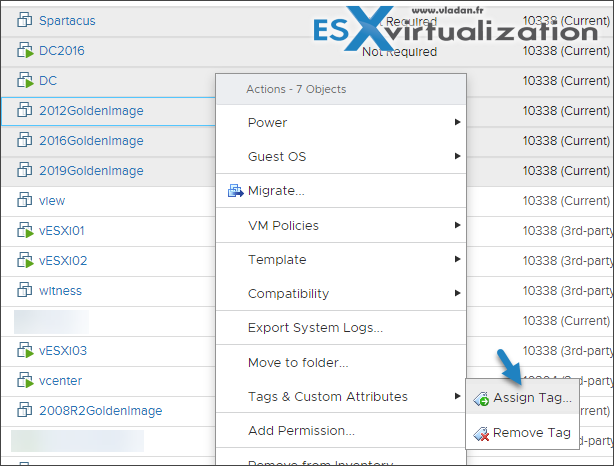Open the vcenter VM link
The width and height of the screenshot is (614, 466).
[x=60, y=381]
